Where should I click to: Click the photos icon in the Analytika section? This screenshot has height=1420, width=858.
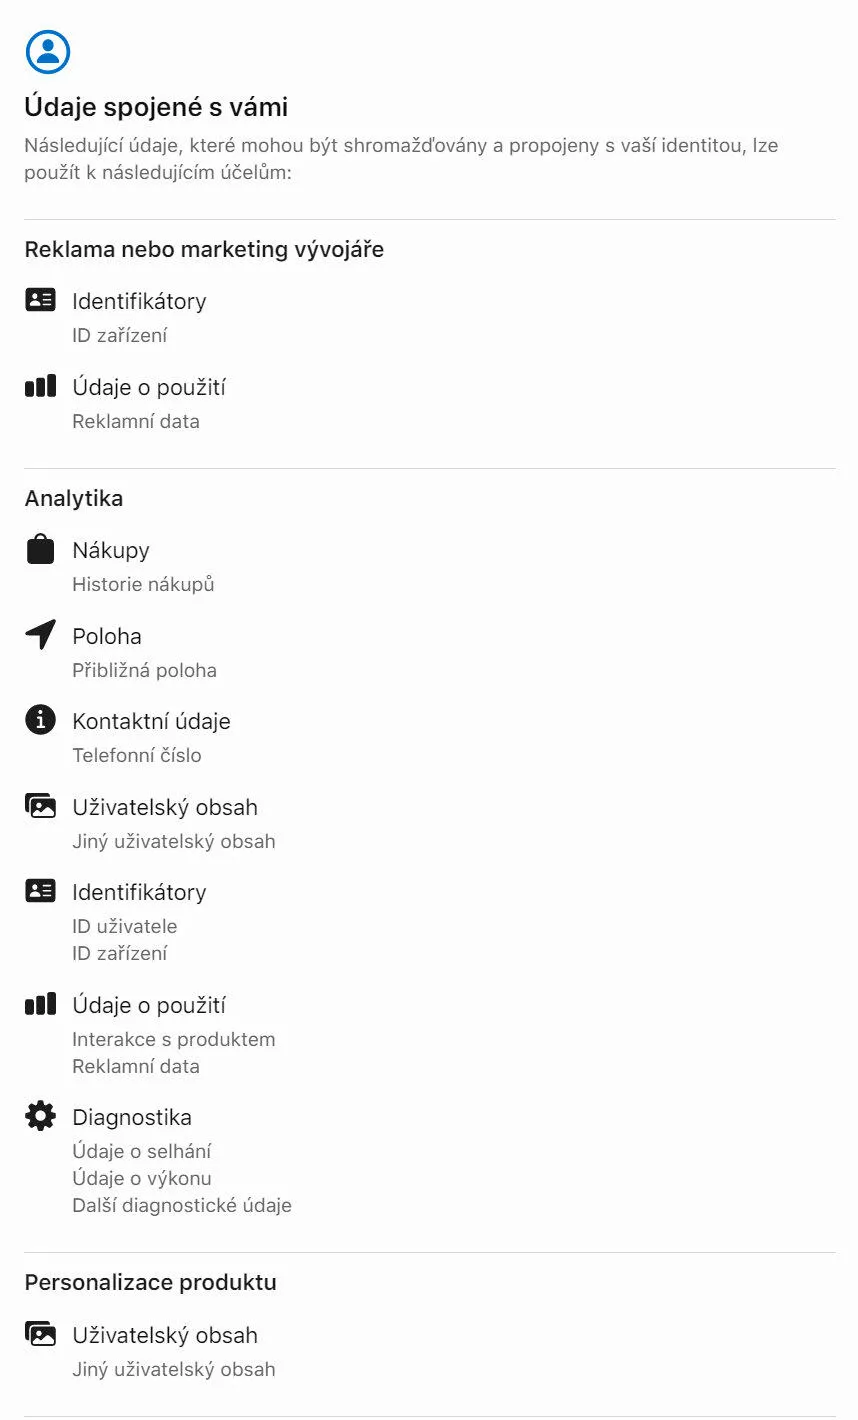click(40, 806)
